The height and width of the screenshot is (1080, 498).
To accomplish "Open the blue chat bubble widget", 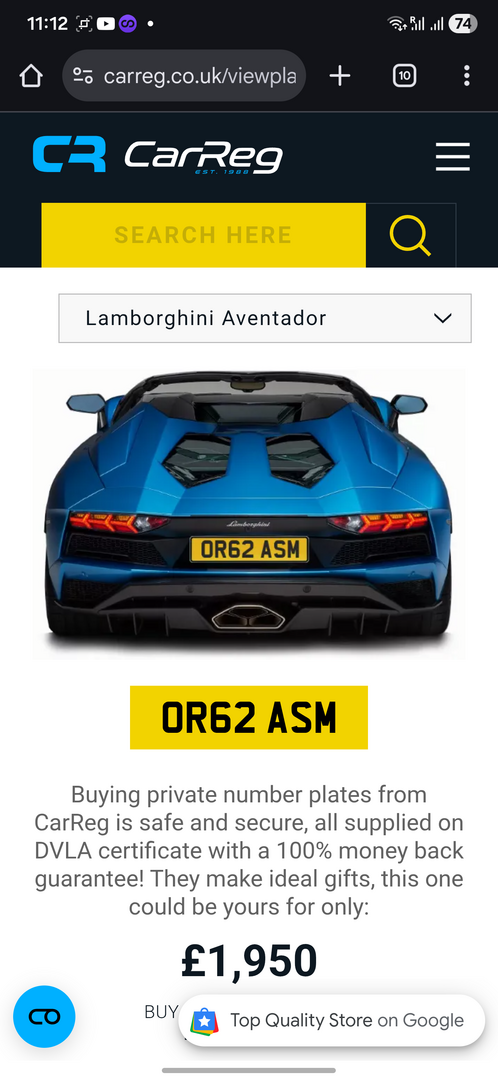I will pos(44,1017).
